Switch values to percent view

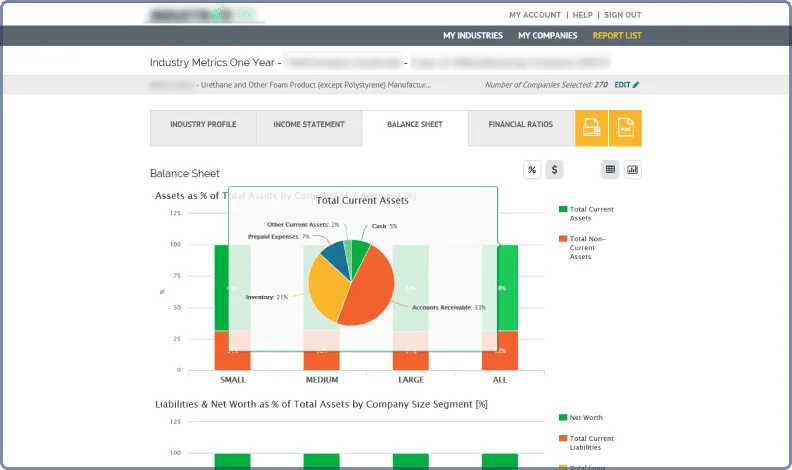click(x=532, y=170)
